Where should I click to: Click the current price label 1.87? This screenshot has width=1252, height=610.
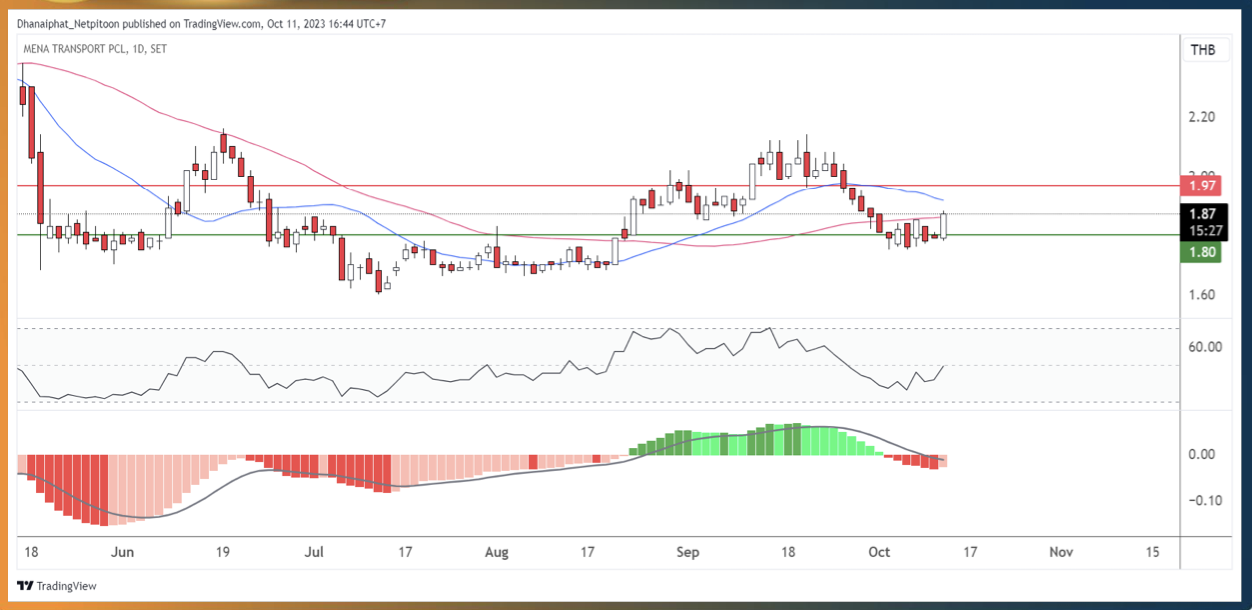[1203, 213]
